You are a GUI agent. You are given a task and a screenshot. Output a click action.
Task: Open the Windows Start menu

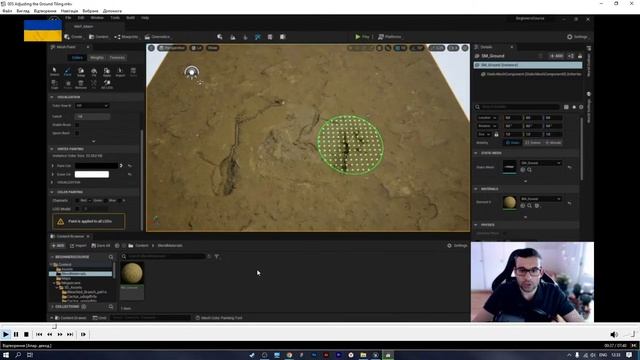(x=6, y=355)
